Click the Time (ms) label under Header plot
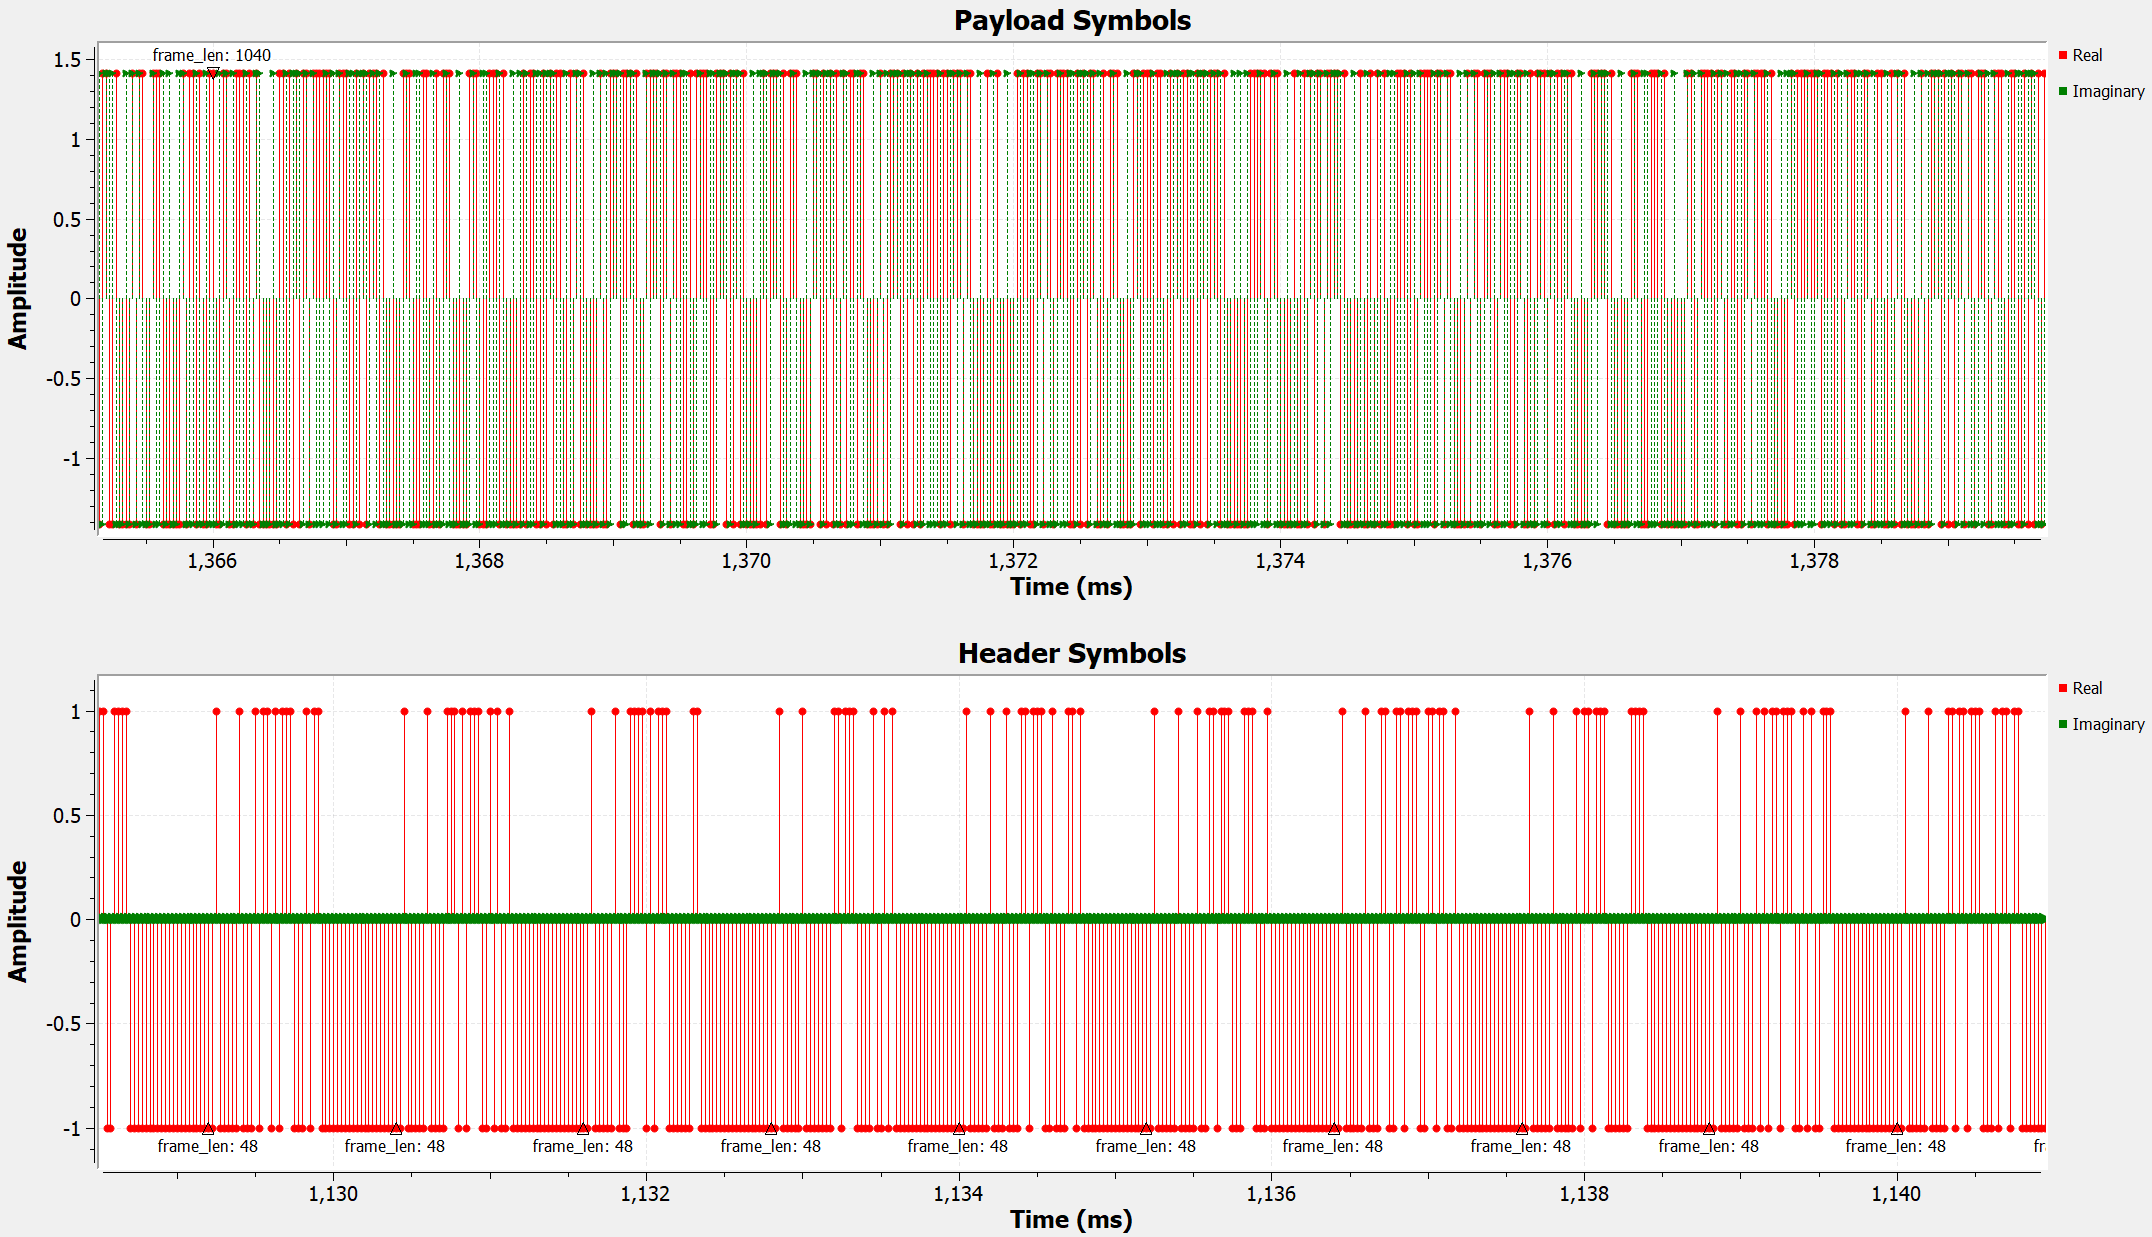 click(x=1071, y=1220)
